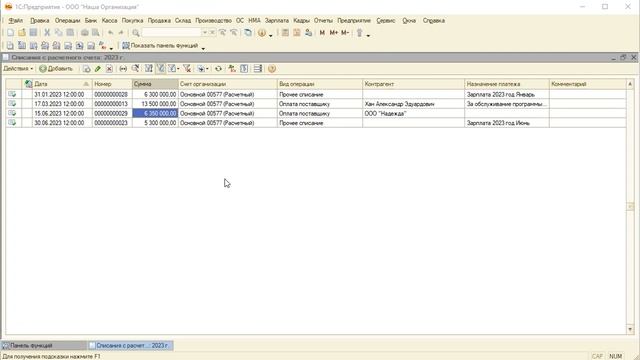Screen dimensions: 640x360
Task: Open the filter history dropdown icon
Action: [173, 69]
